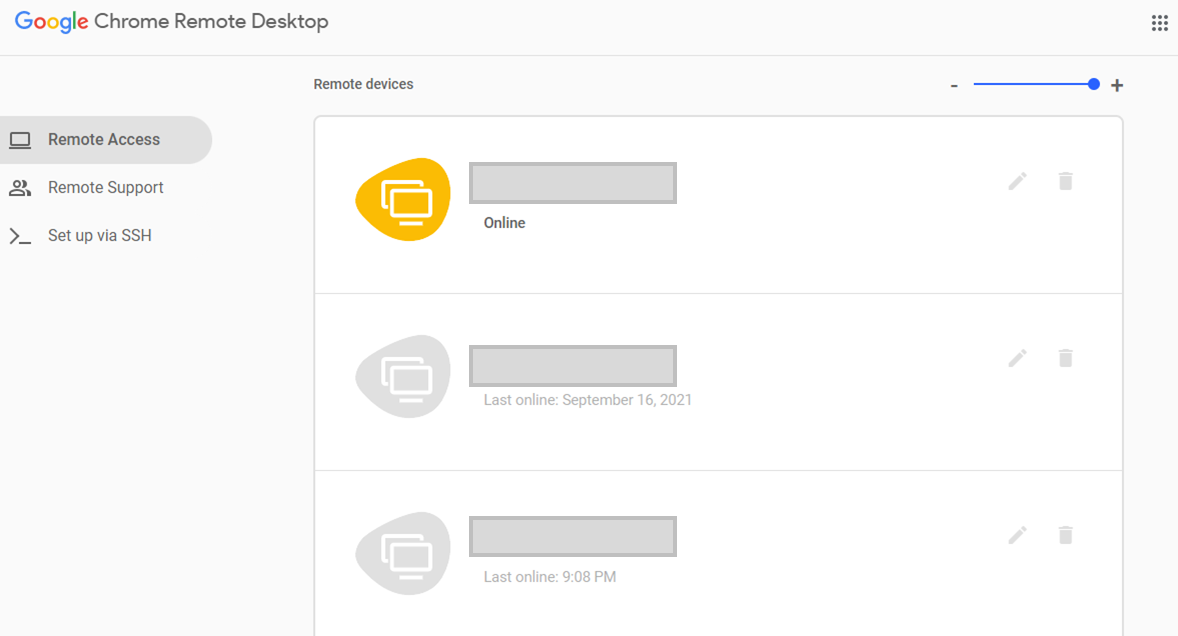
Task: Open the Google apps grid icon
Action: click(1159, 23)
